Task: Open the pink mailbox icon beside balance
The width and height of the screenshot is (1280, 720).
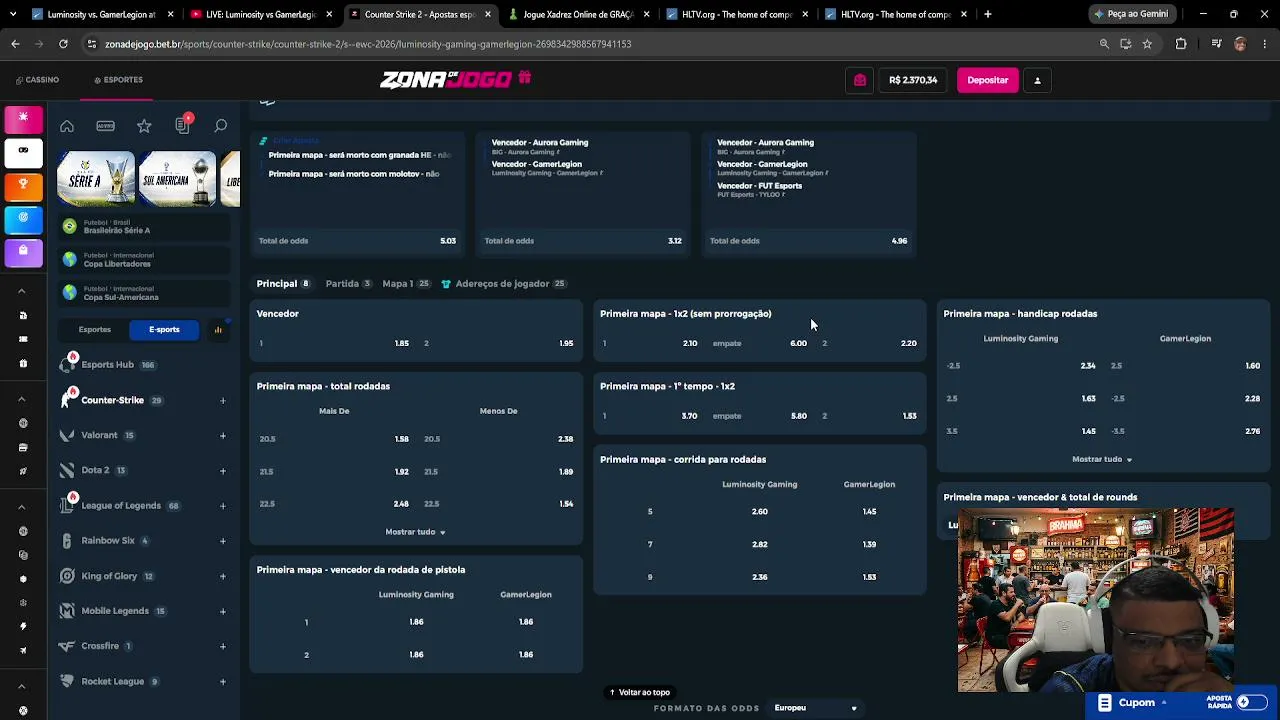Action: point(860,80)
